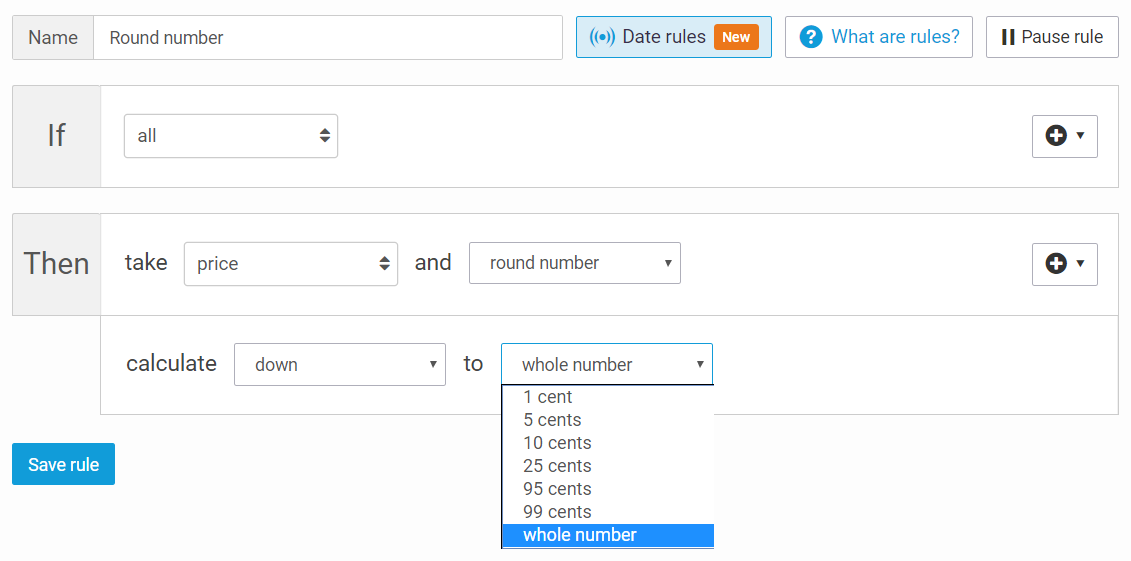Pick '99 cents' rounding option
The height and width of the screenshot is (561, 1131).
[557, 512]
